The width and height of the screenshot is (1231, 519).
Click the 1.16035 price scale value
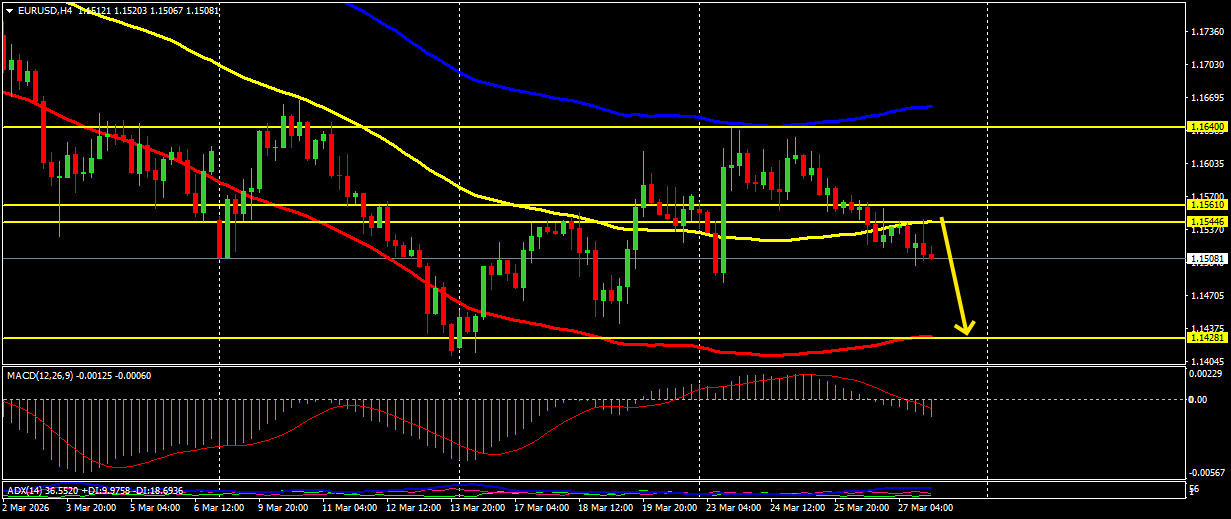1207,163
